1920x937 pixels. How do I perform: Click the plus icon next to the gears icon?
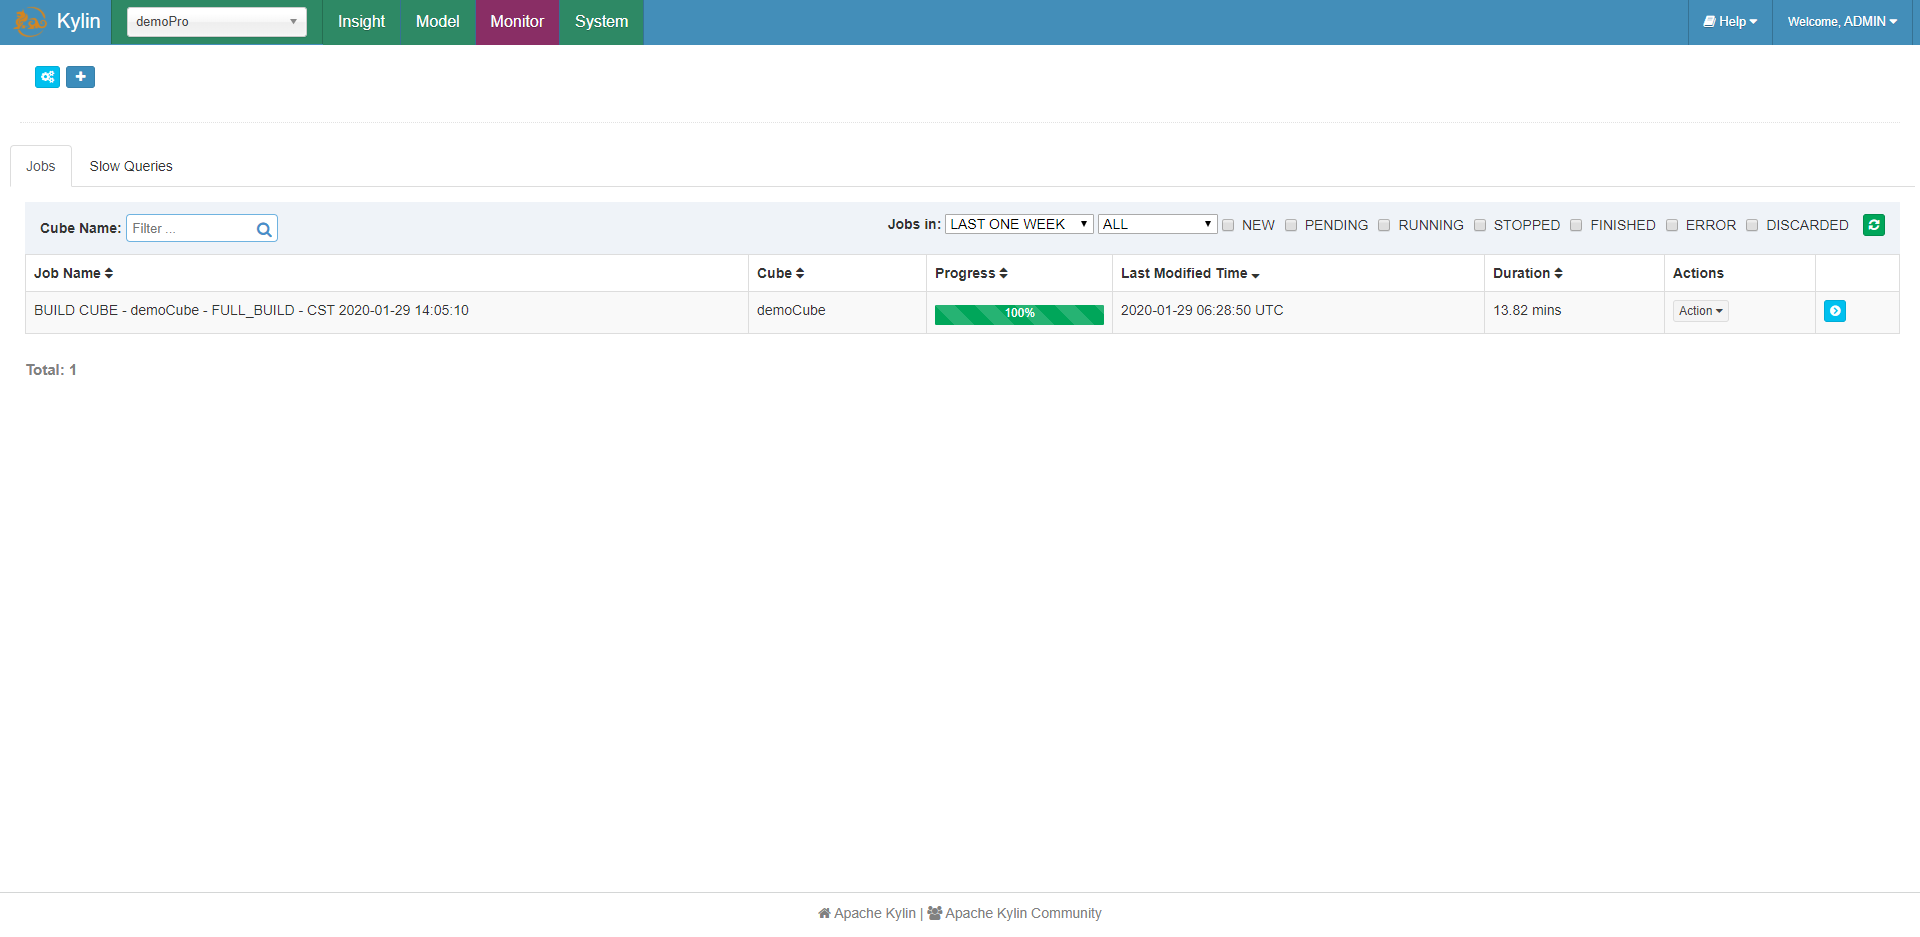point(80,76)
